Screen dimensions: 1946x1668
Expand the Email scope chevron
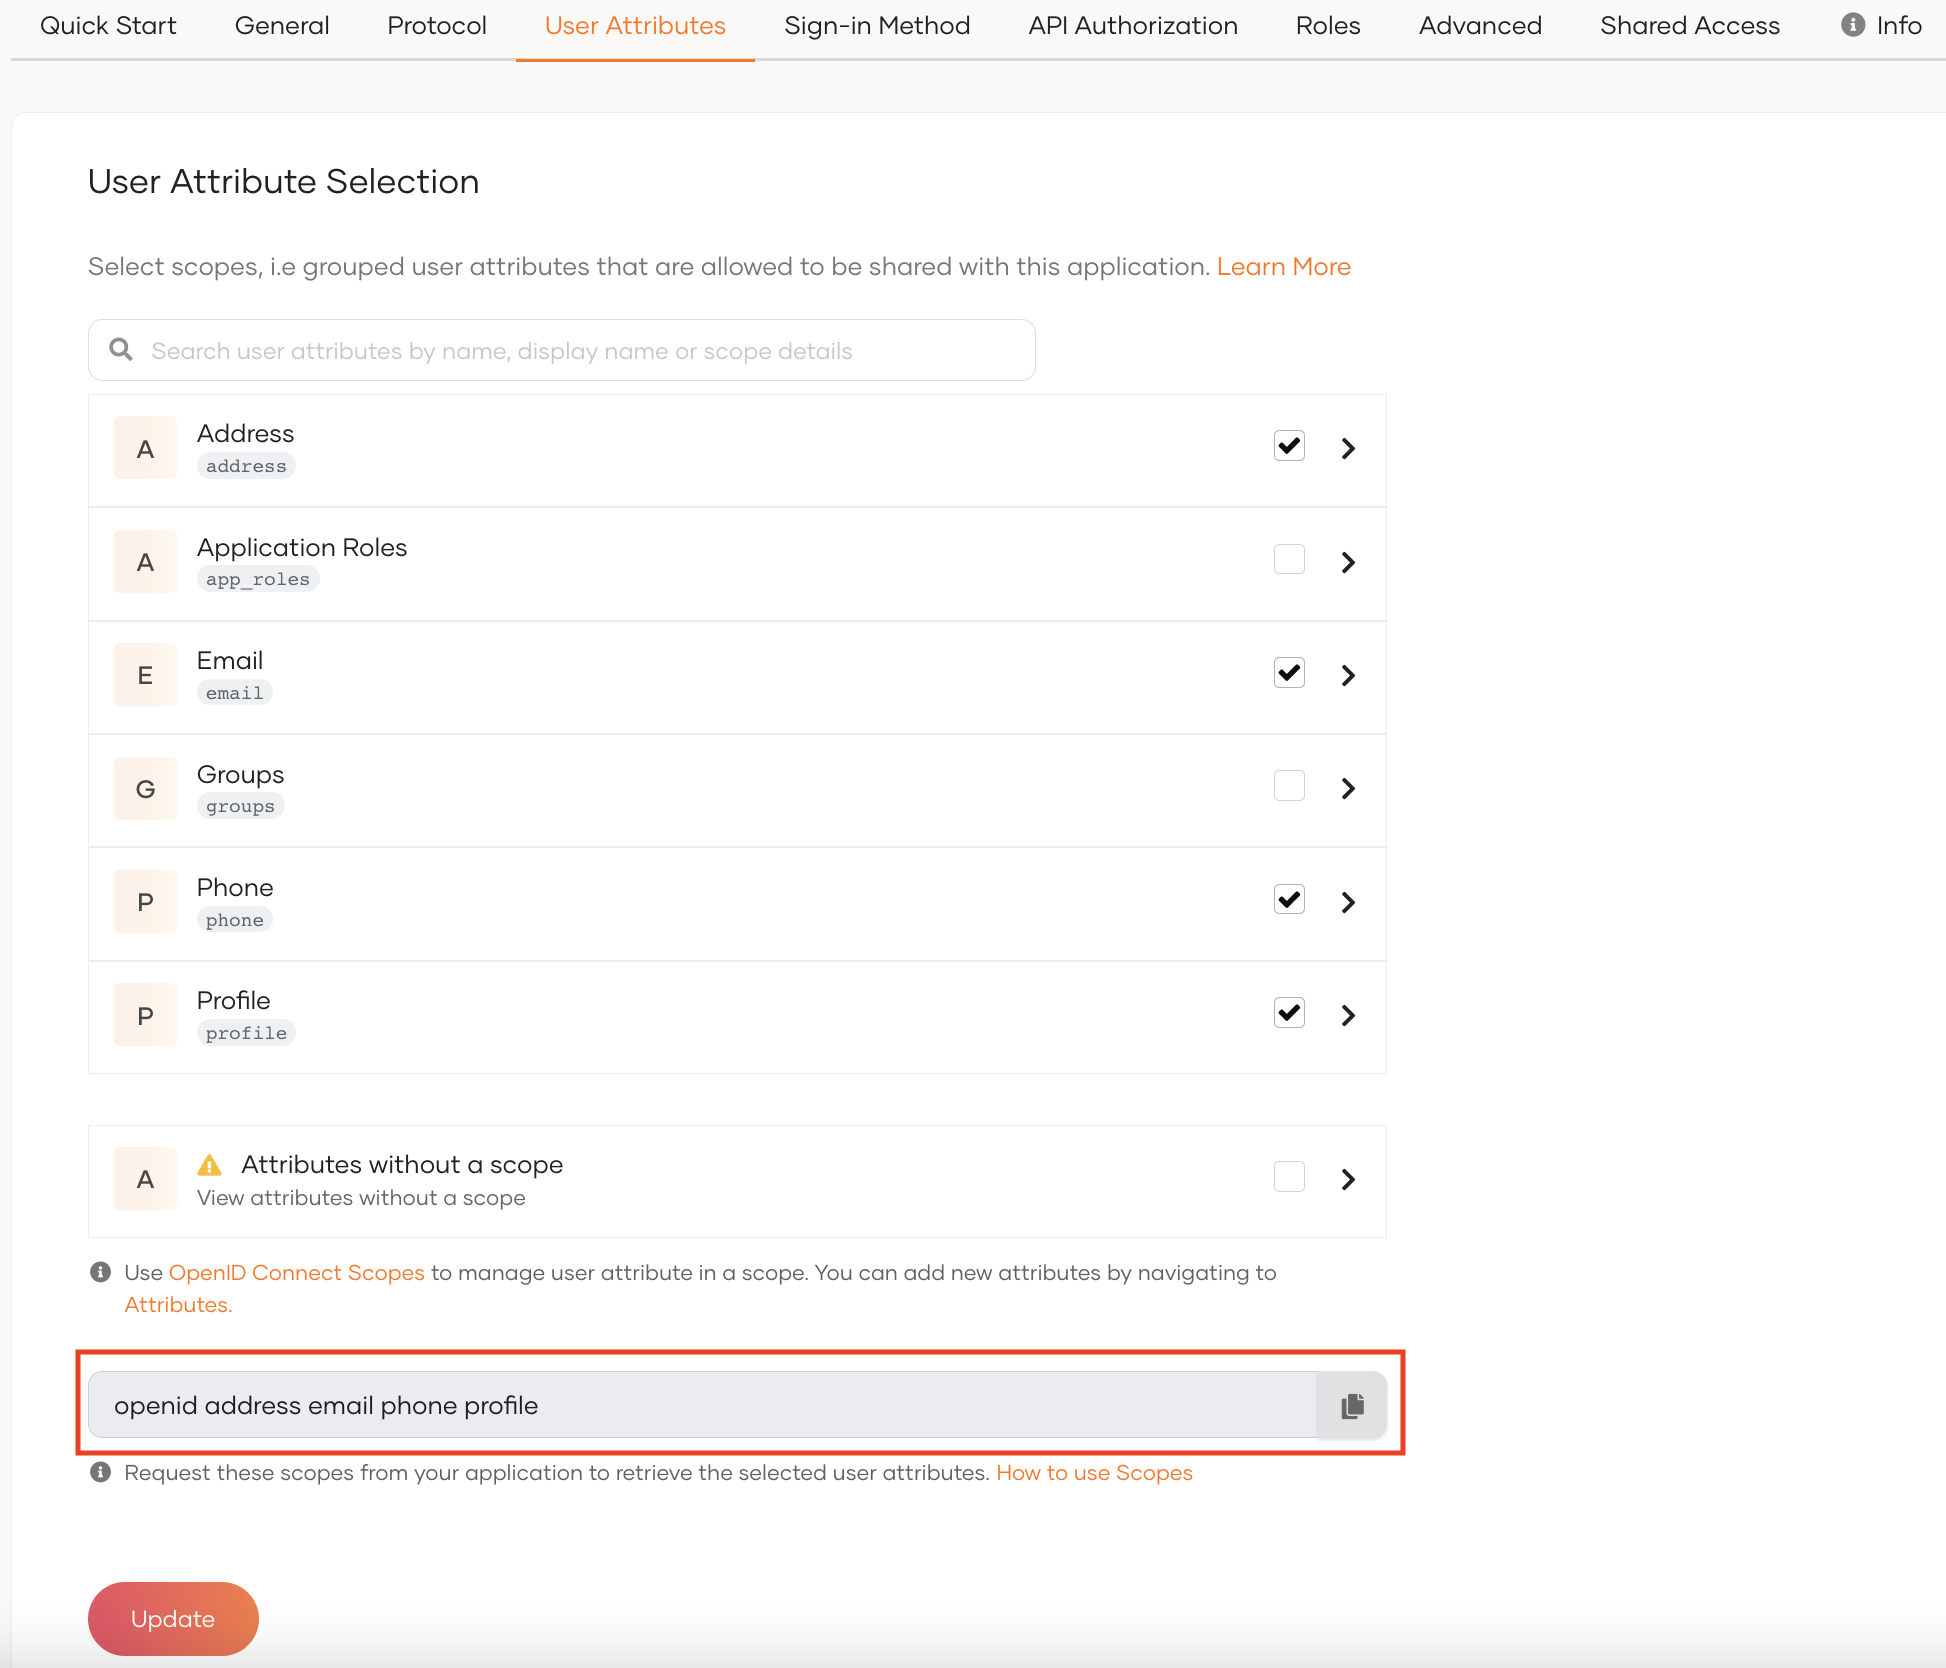[x=1348, y=675]
